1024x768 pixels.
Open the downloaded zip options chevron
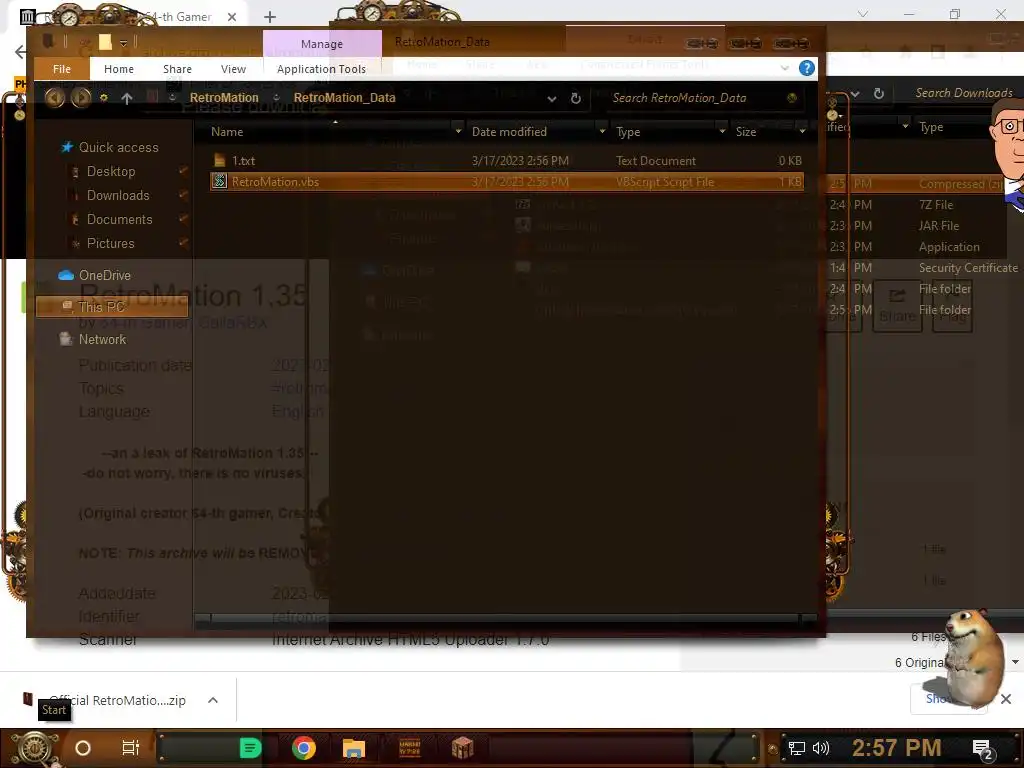213,700
